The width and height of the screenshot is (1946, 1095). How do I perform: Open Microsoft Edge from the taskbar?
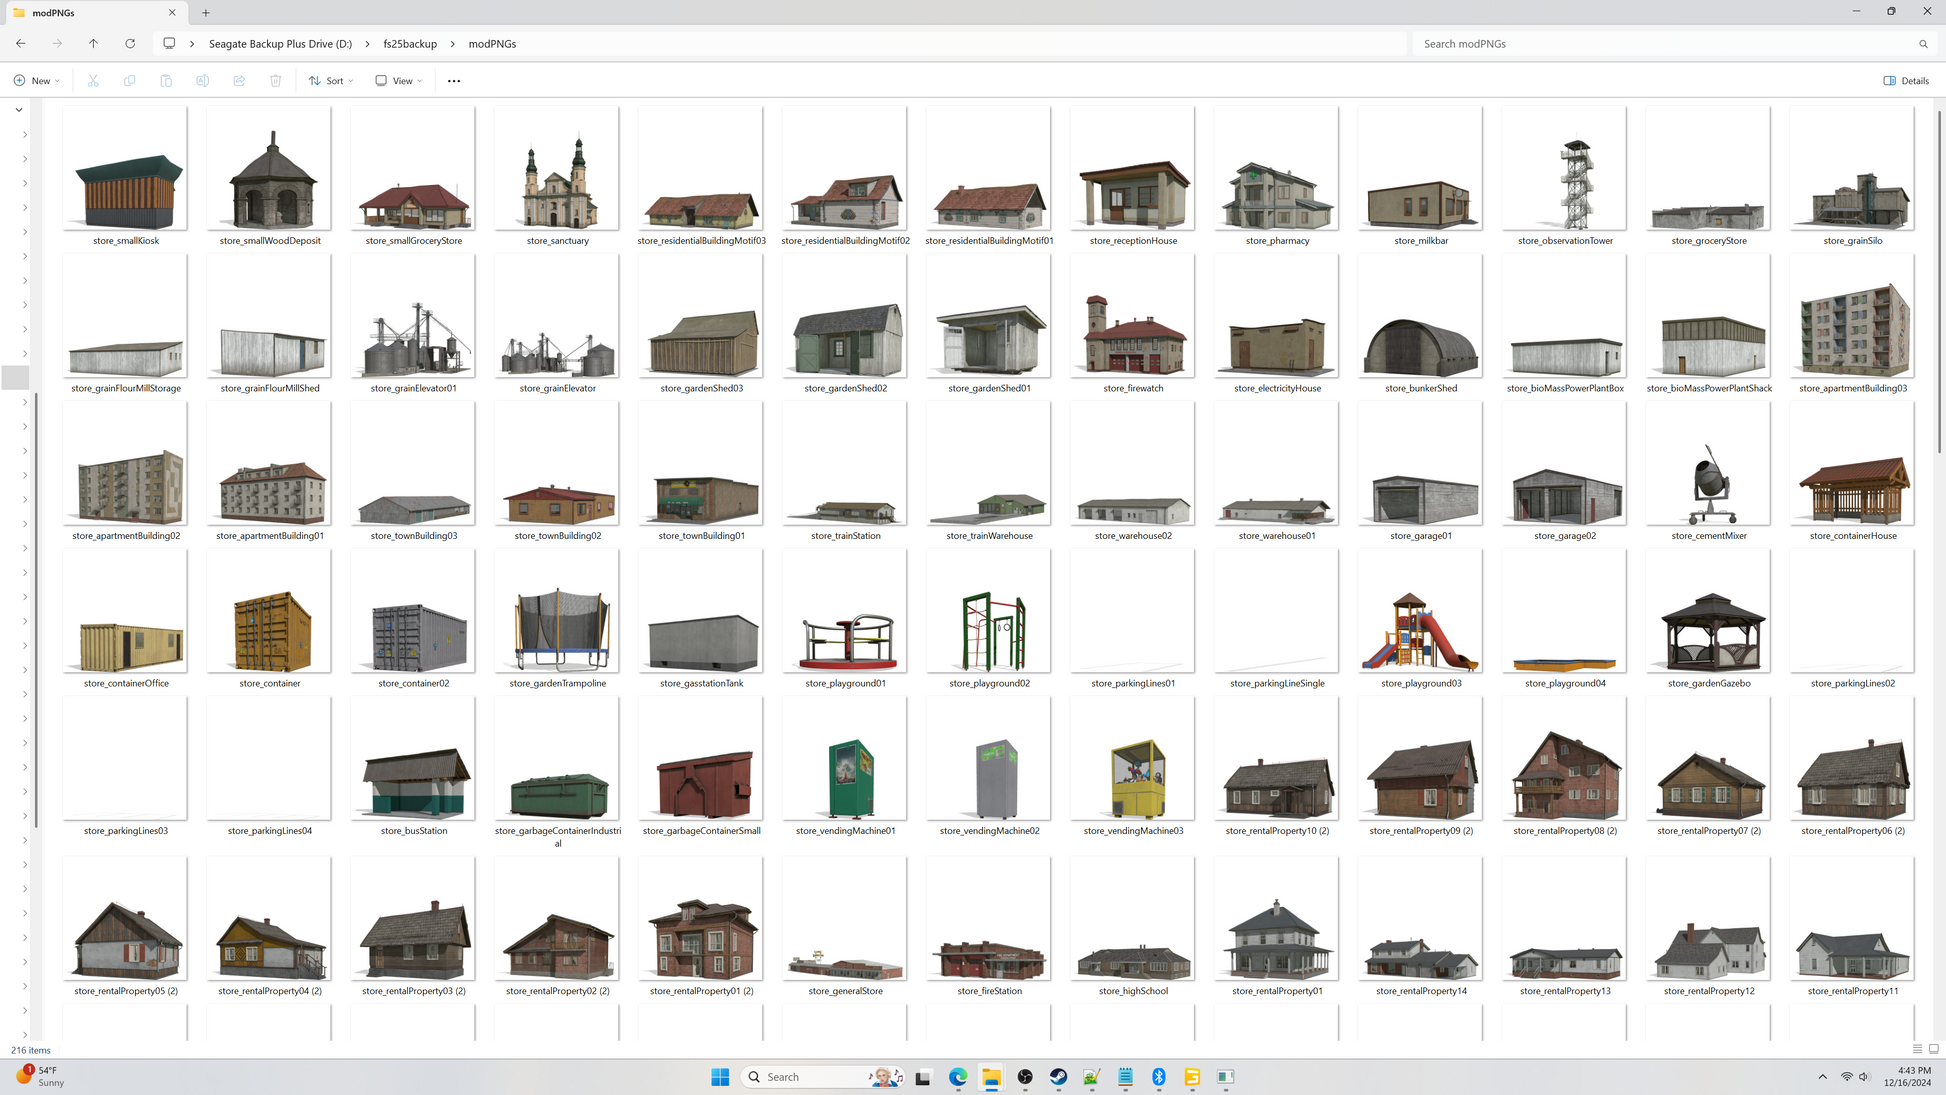[x=958, y=1077]
